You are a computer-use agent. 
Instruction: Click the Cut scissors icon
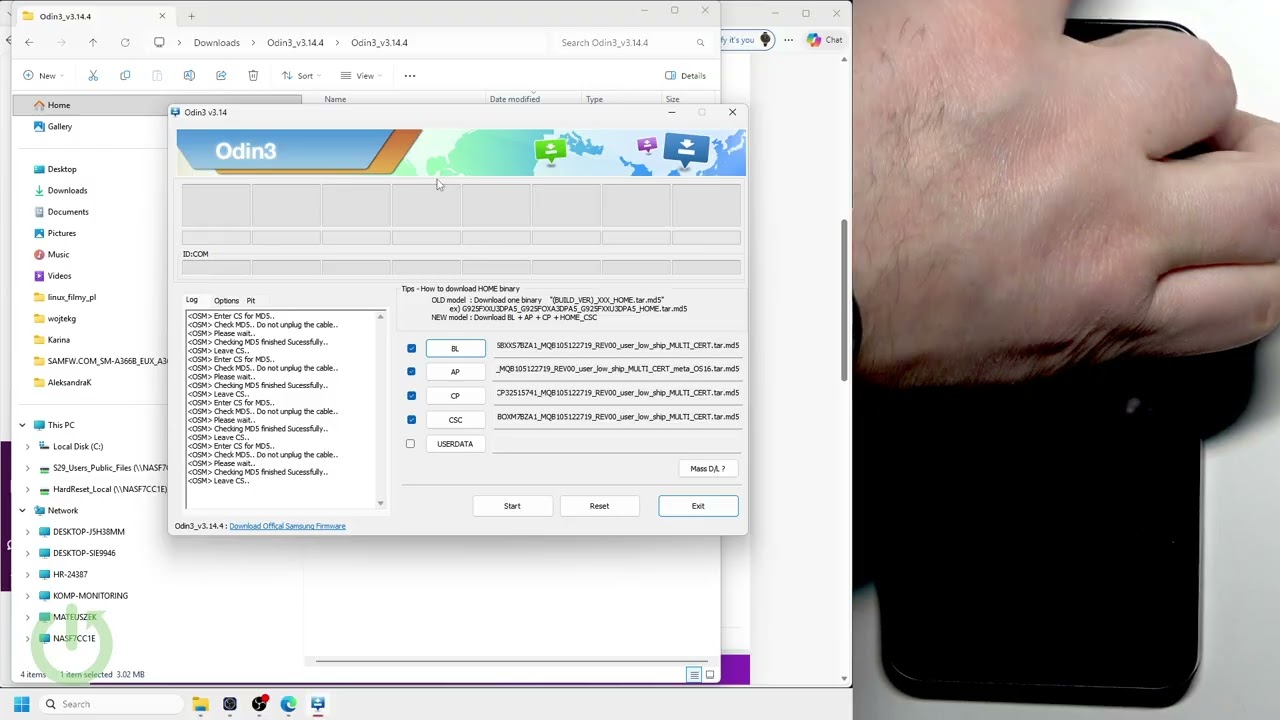(93, 76)
